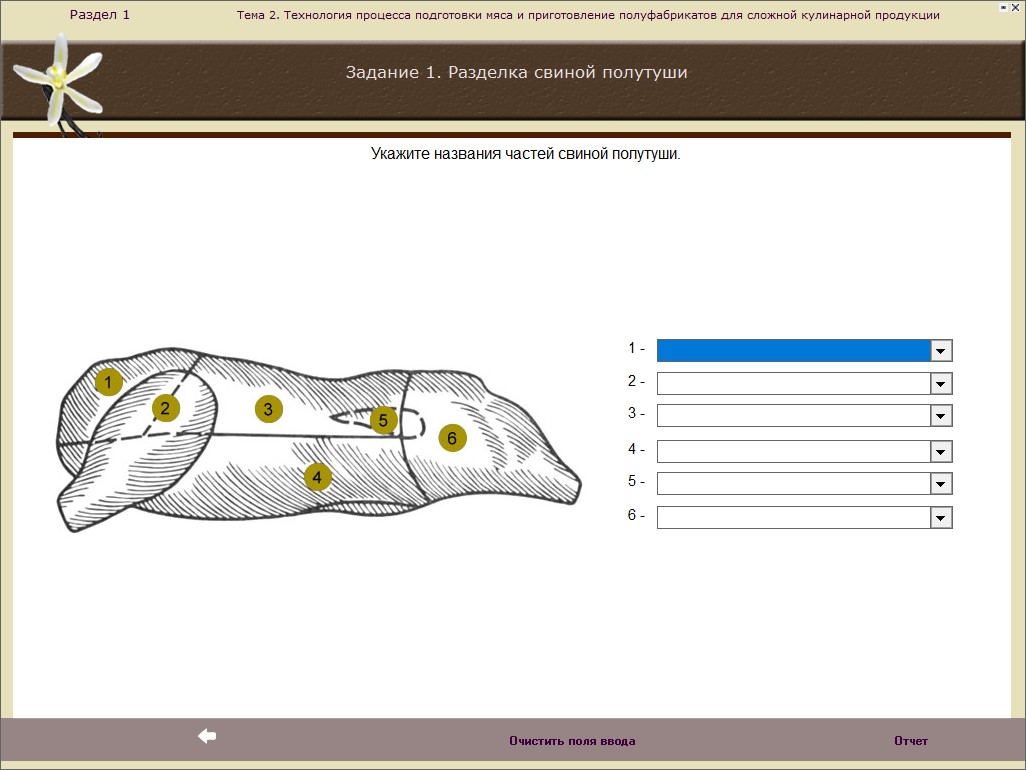This screenshot has width=1026, height=770.
Task: Open the dropdown arrow for part 4
Action: pyautogui.click(x=941, y=452)
